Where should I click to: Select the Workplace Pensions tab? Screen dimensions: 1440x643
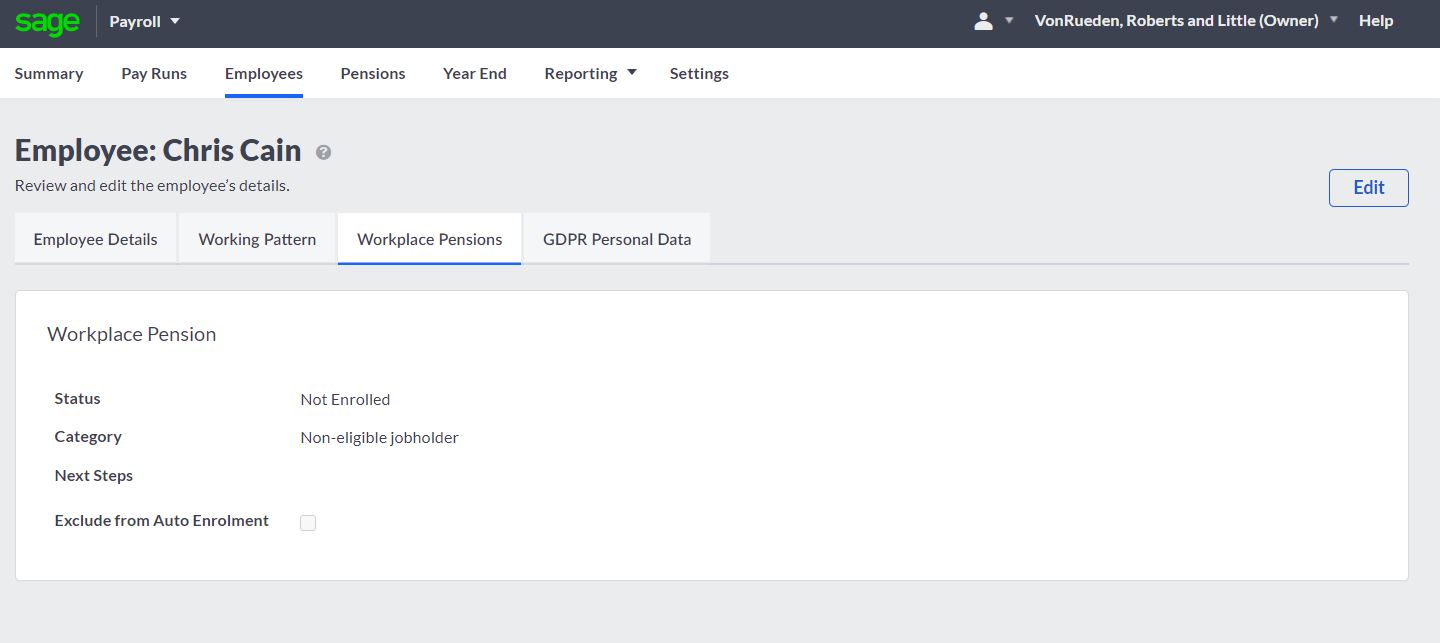pos(429,239)
